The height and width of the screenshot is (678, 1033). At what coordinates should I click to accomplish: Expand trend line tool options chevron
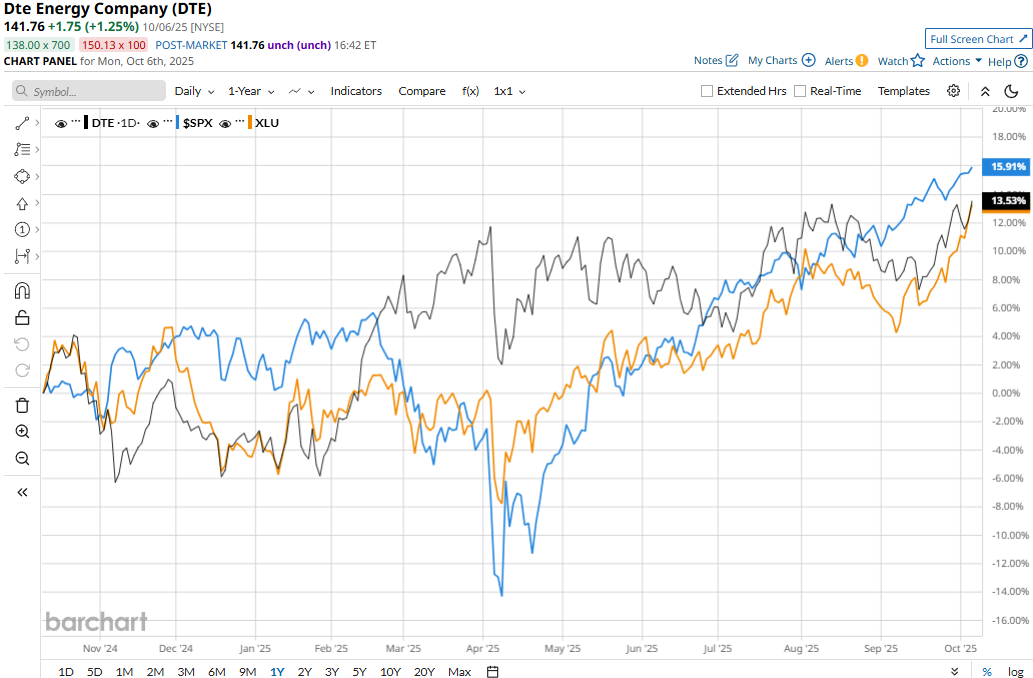click(x=37, y=123)
